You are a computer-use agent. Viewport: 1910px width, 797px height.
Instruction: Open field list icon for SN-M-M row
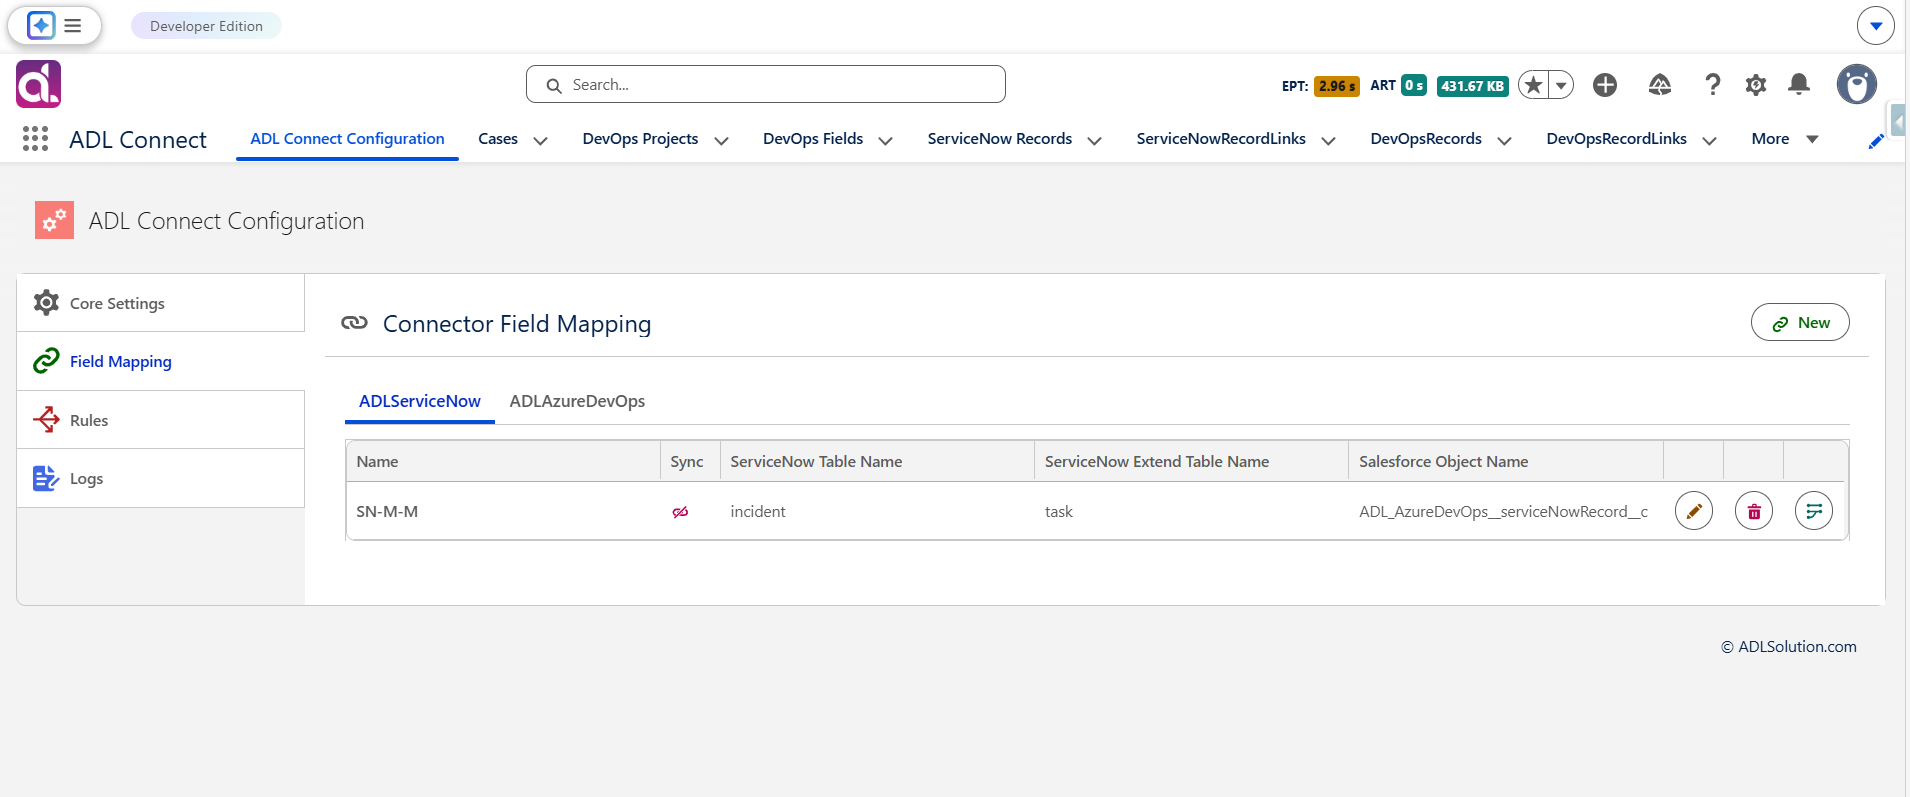pyautogui.click(x=1813, y=511)
